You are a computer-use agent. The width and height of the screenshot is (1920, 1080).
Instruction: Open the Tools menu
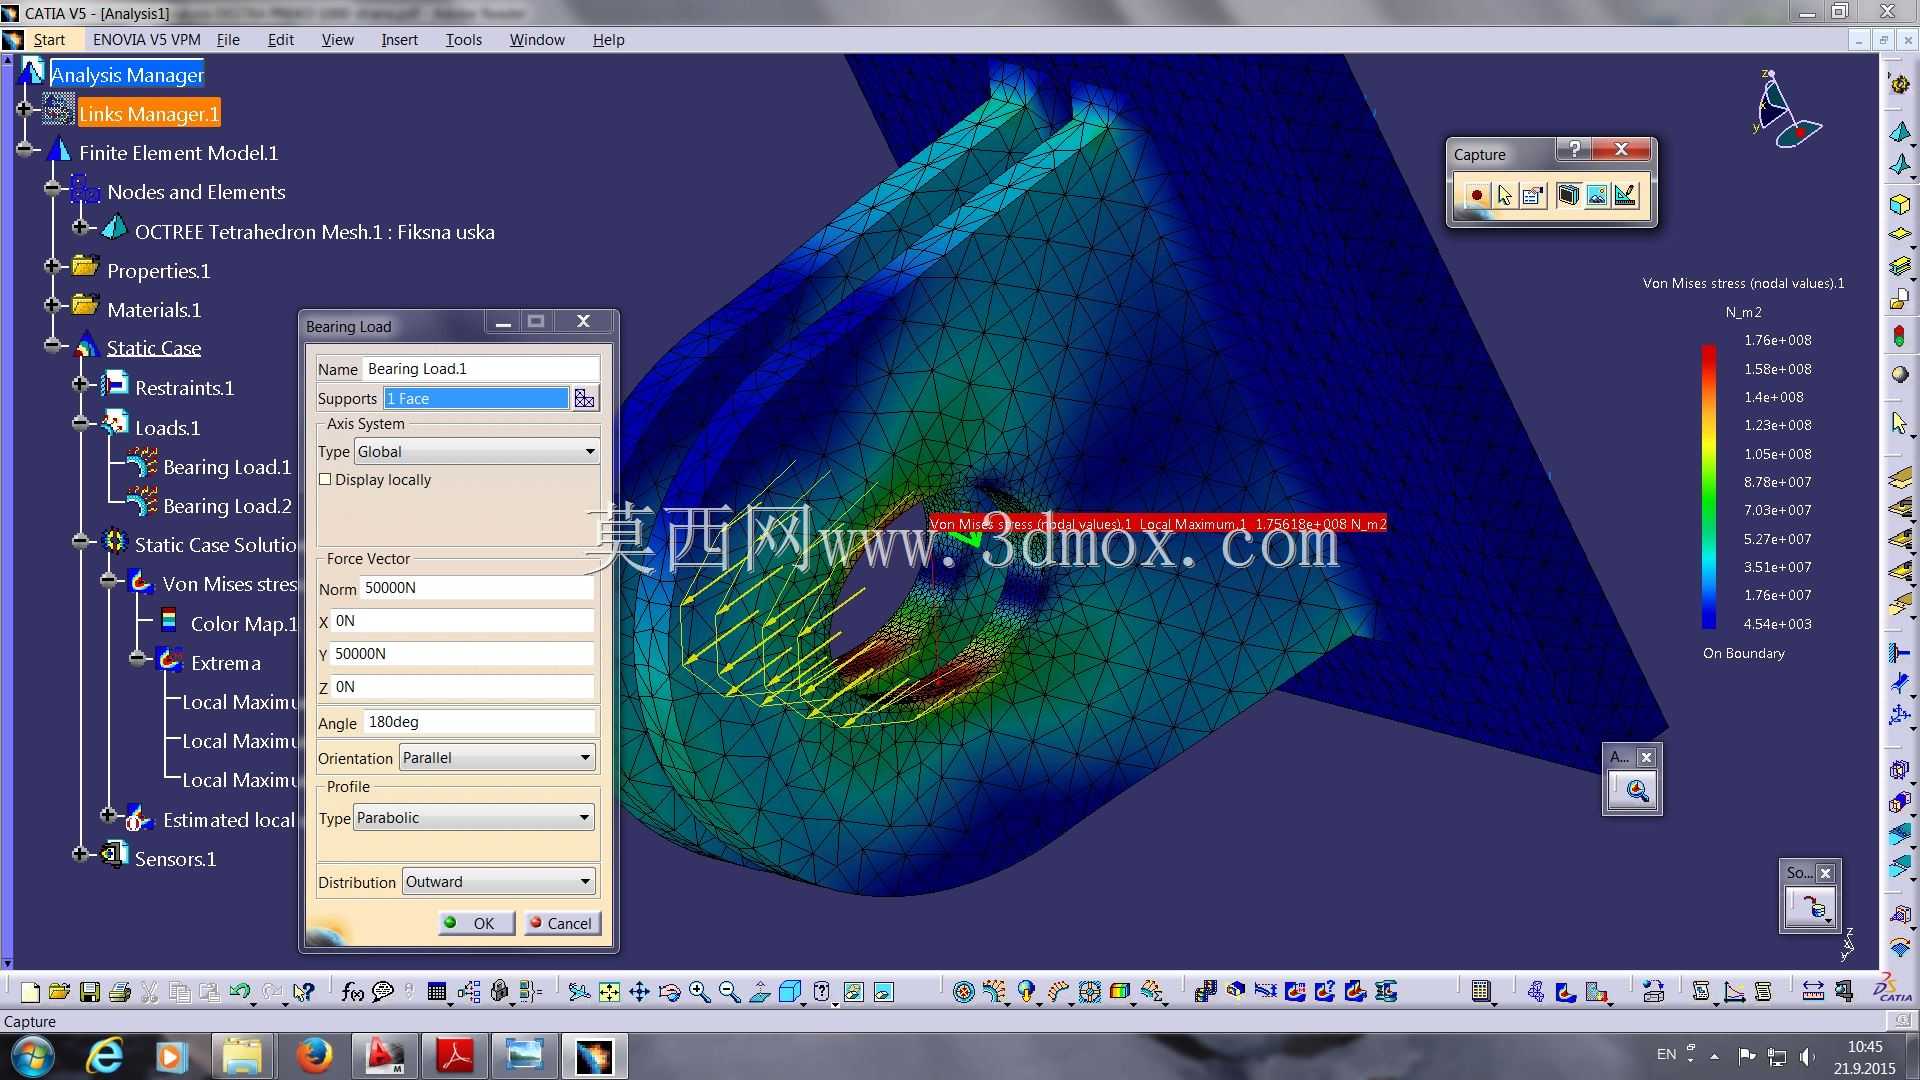(x=464, y=40)
